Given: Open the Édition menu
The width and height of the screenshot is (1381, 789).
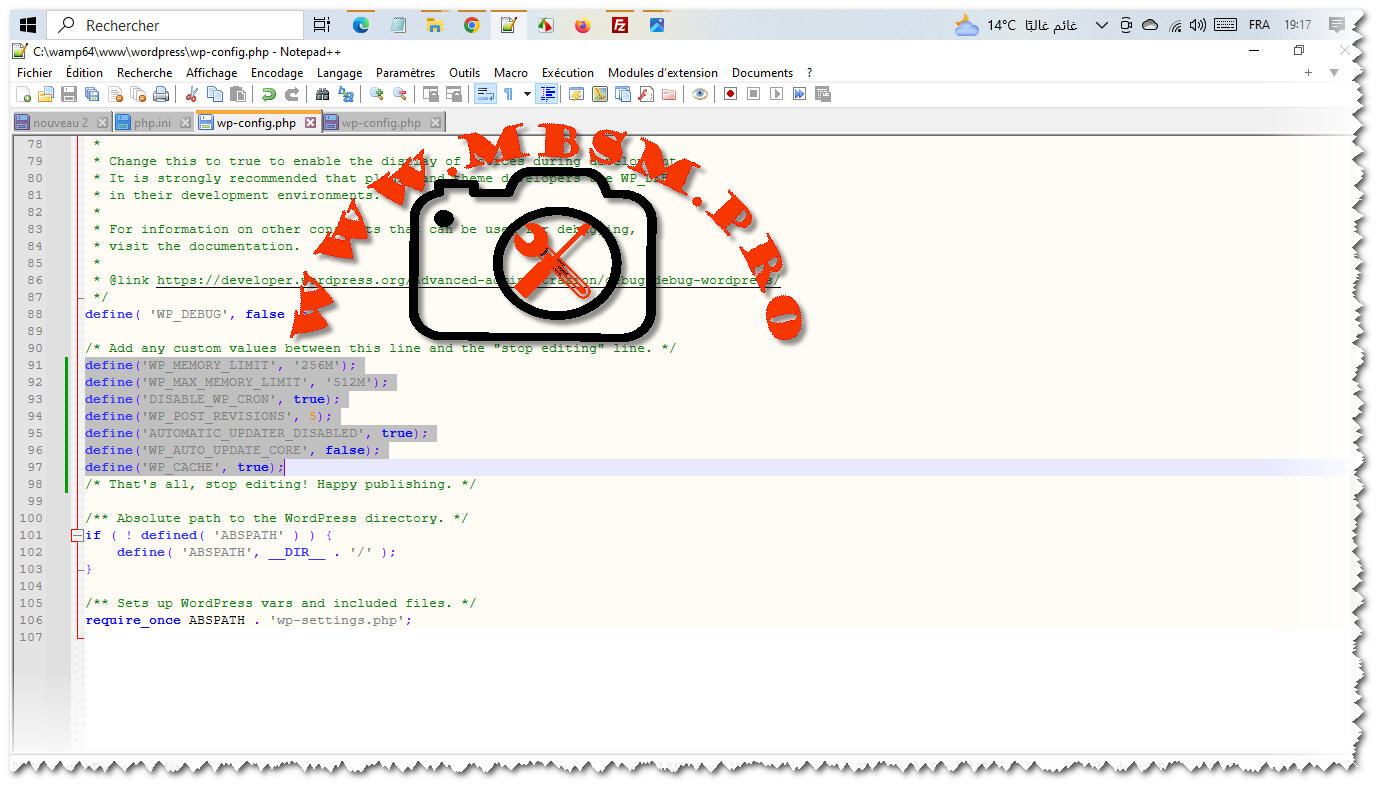Looking at the screenshot, I should coord(84,73).
